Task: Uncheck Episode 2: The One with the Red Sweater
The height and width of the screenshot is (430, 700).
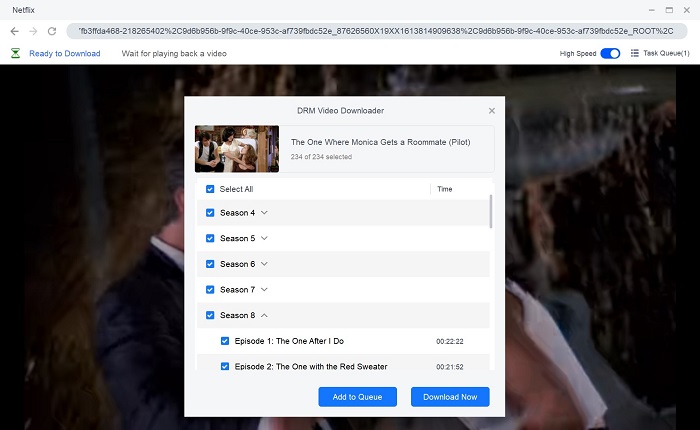Action: point(225,367)
